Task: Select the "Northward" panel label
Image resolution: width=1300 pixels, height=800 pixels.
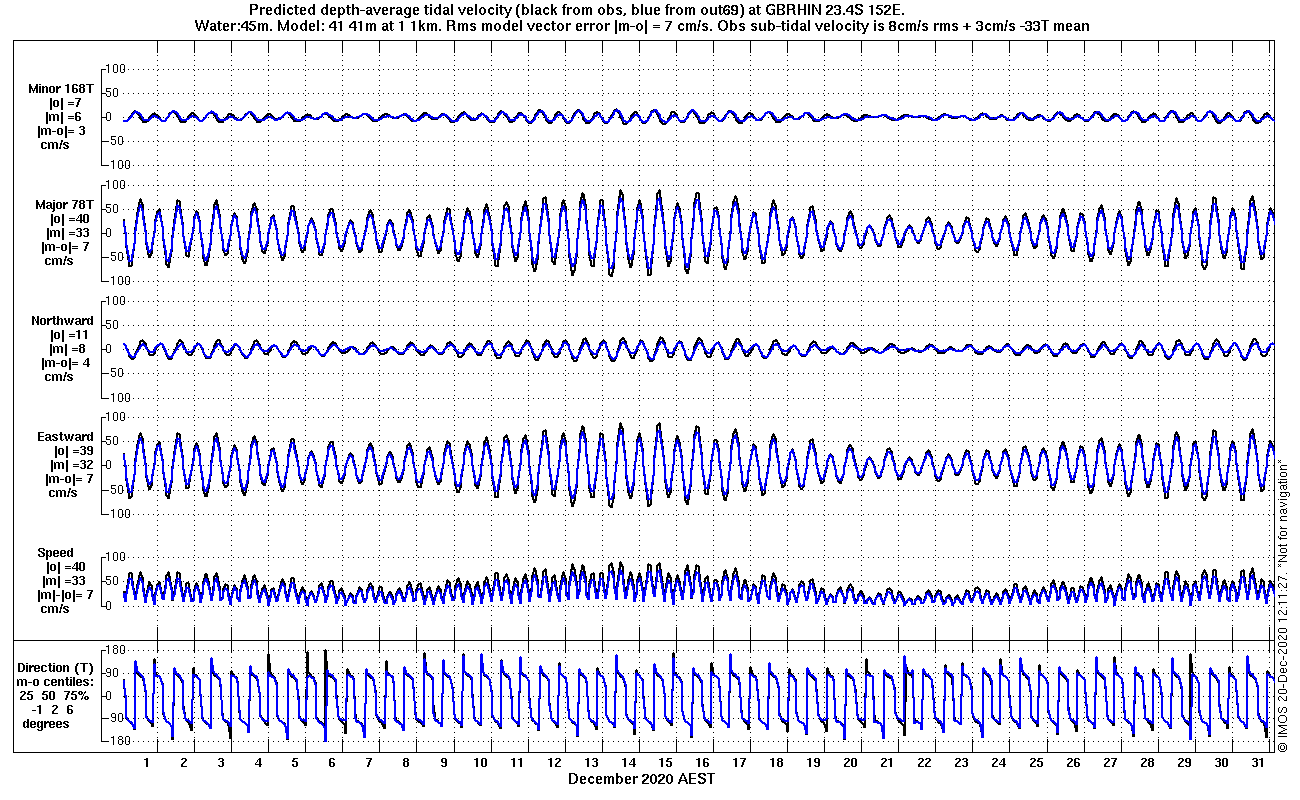Action: (x=62, y=321)
